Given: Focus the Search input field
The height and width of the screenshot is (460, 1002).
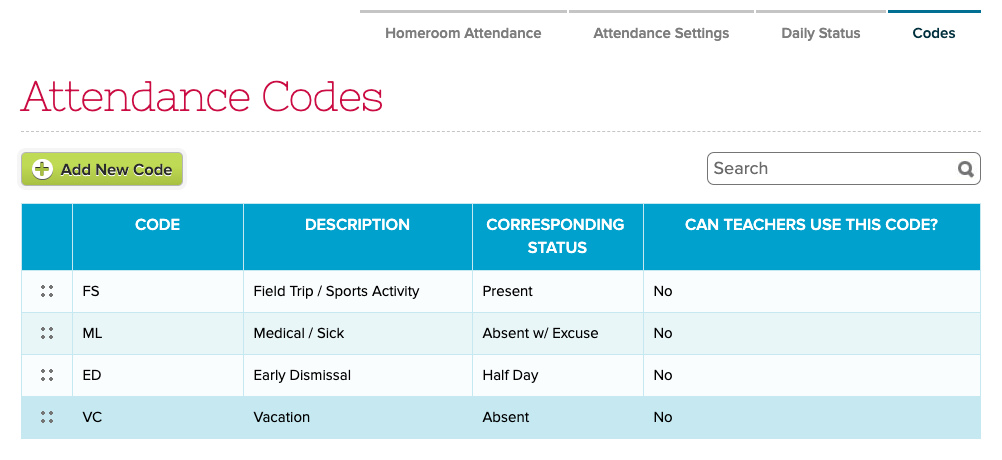Looking at the screenshot, I should click(x=830, y=169).
